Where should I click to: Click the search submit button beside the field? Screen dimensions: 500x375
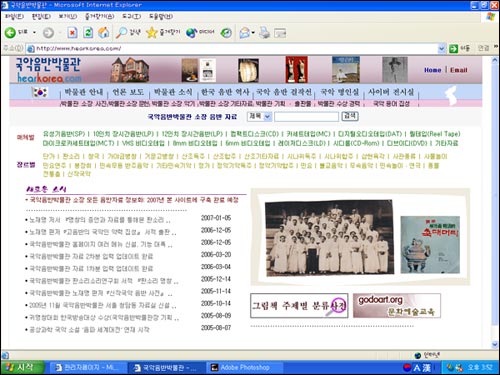coord(350,116)
